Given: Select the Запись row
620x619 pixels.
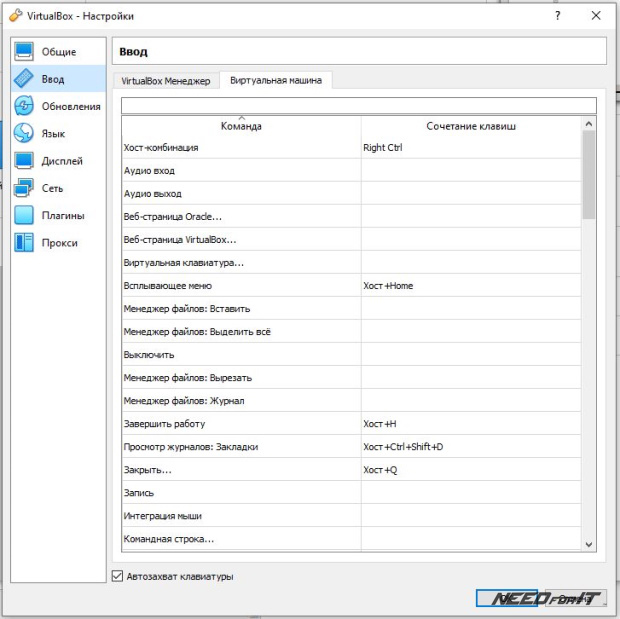Looking at the screenshot, I should (x=352, y=493).
